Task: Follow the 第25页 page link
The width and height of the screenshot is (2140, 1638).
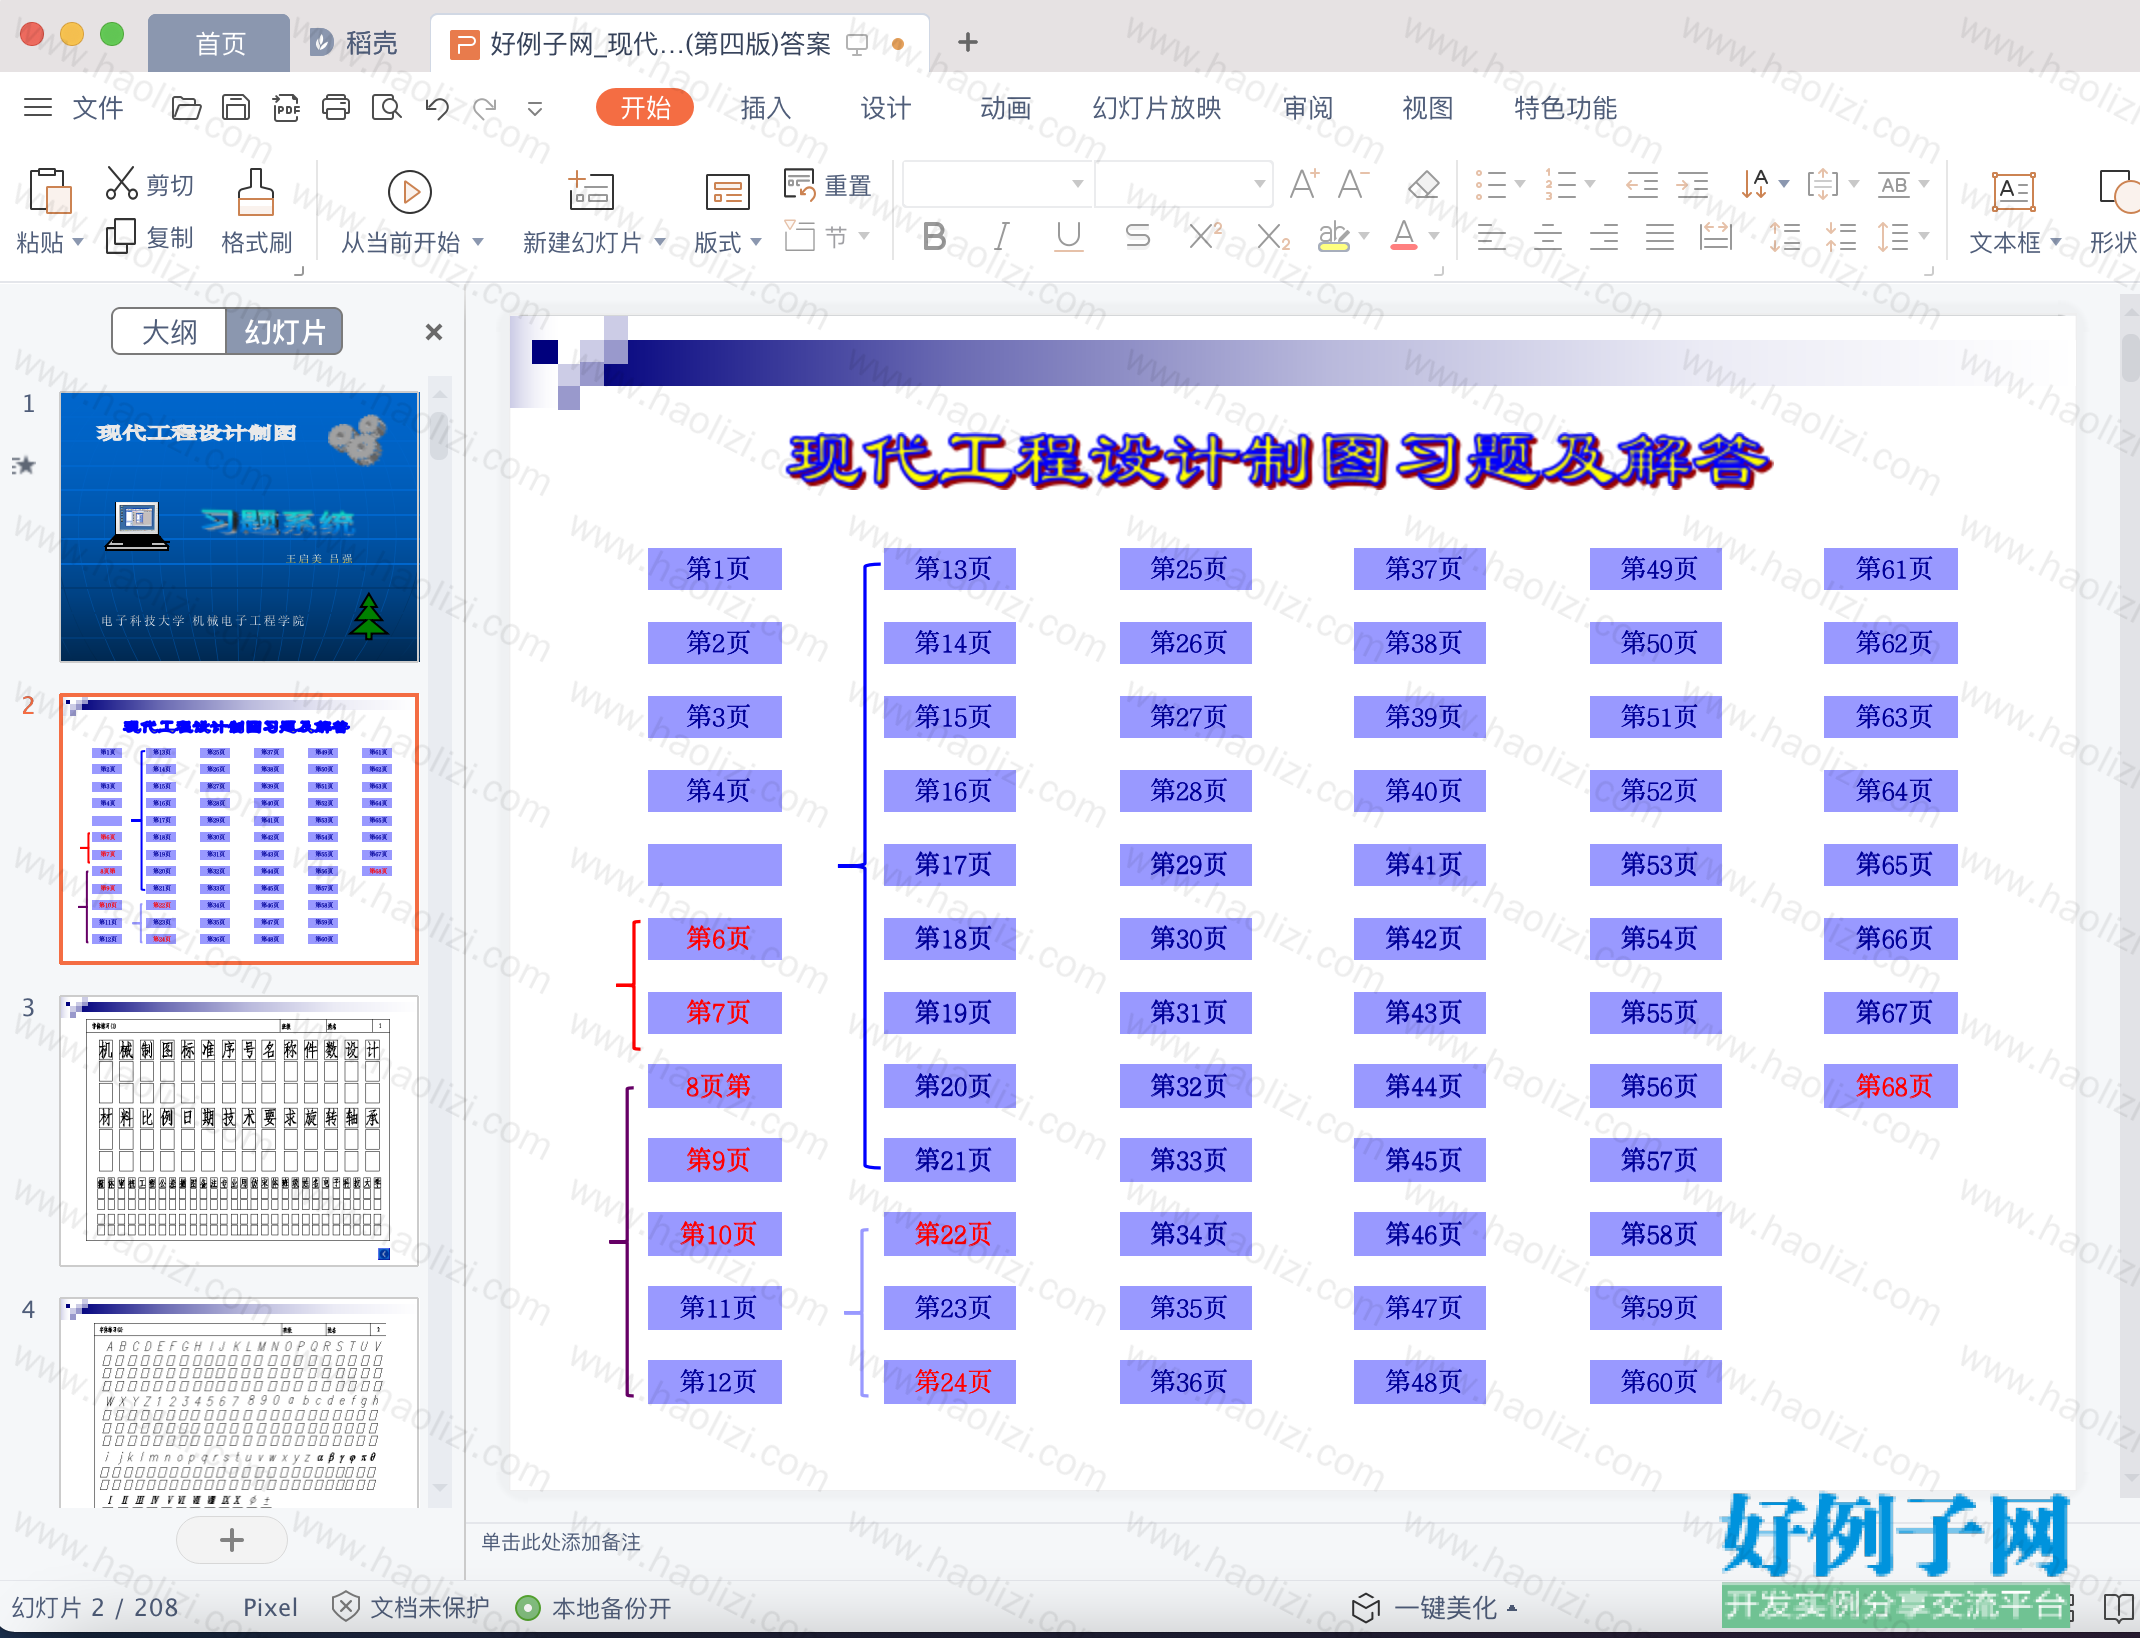Action: [1186, 569]
